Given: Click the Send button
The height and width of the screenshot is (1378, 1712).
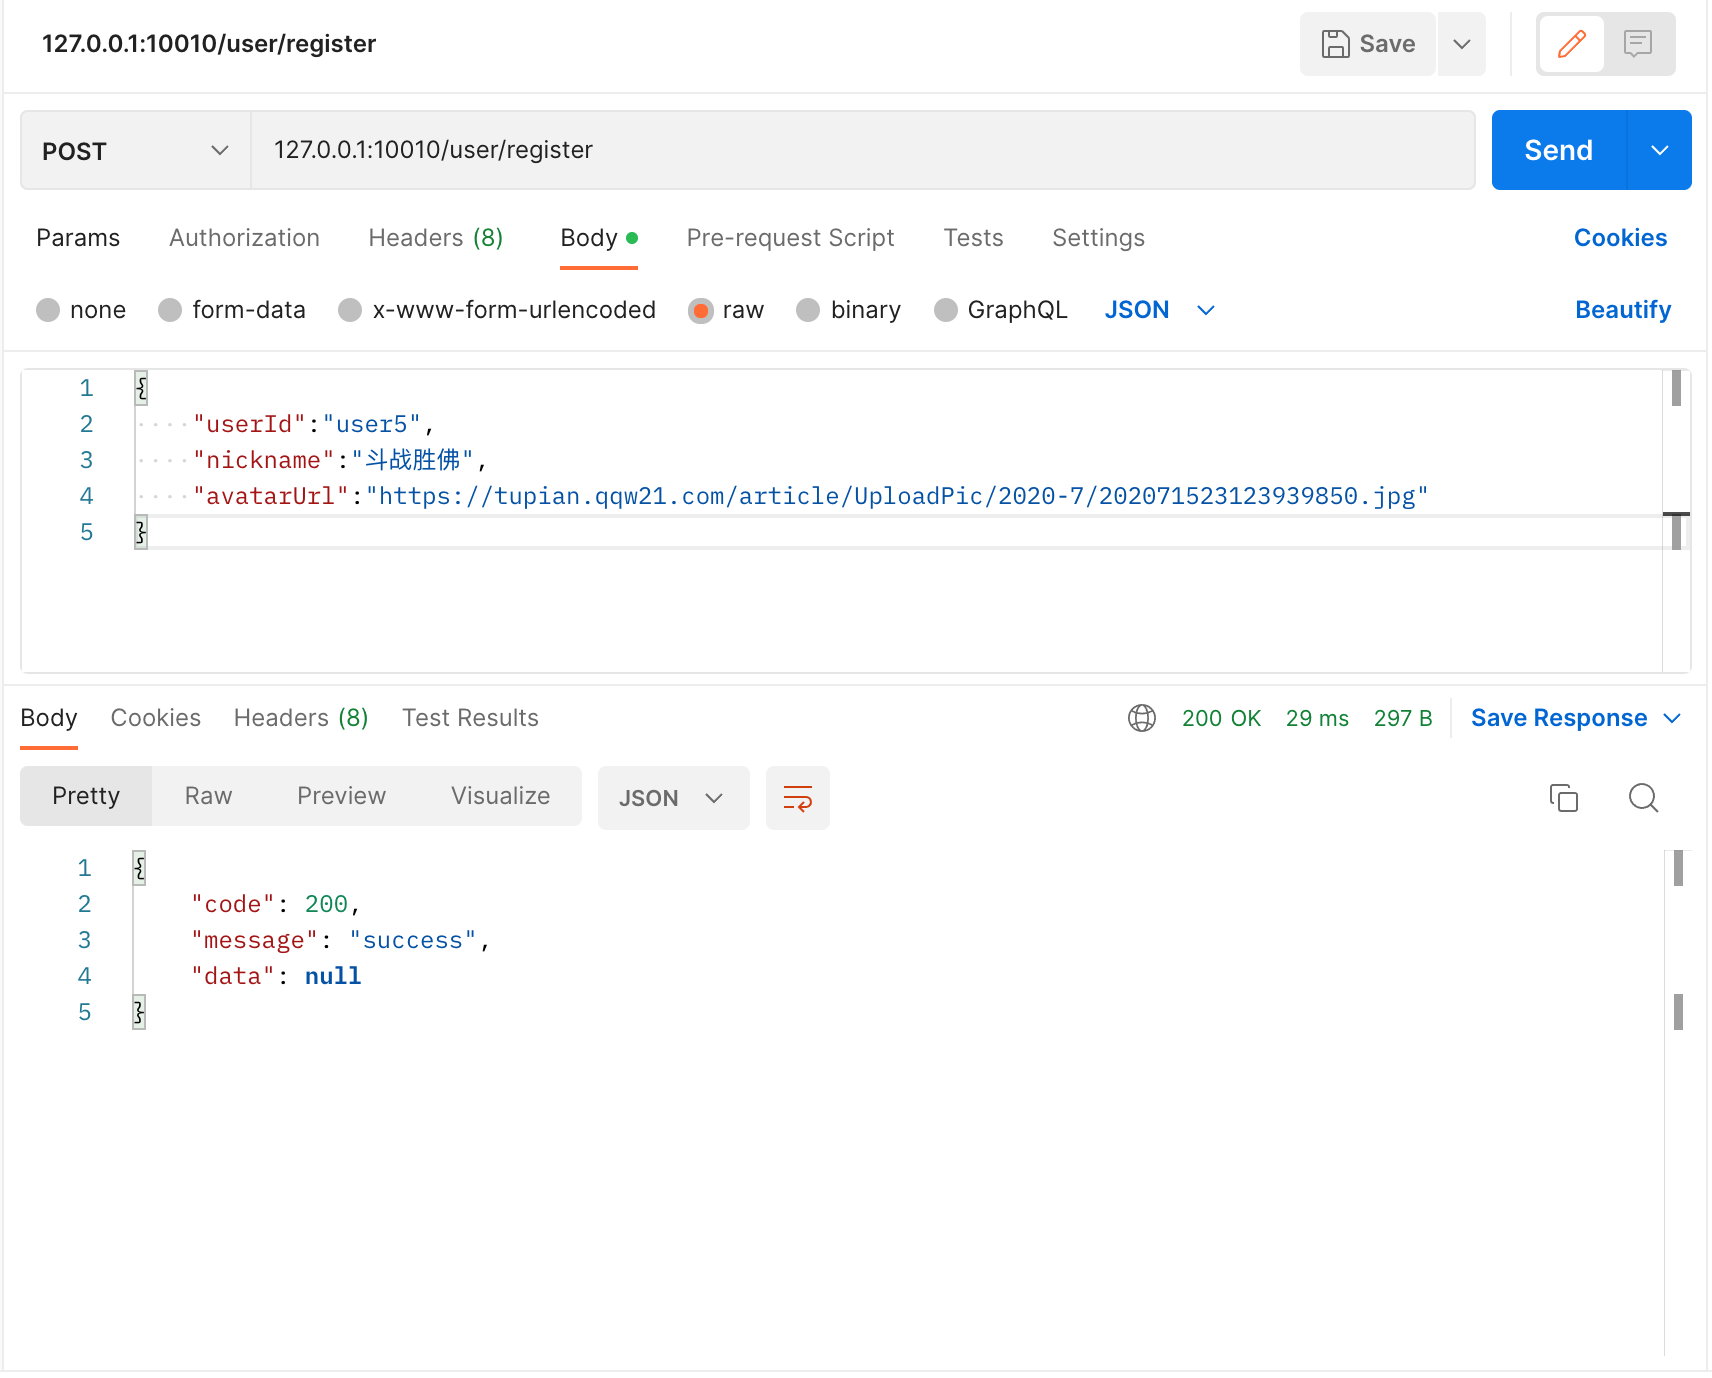Looking at the screenshot, I should (x=1557, y=150).
